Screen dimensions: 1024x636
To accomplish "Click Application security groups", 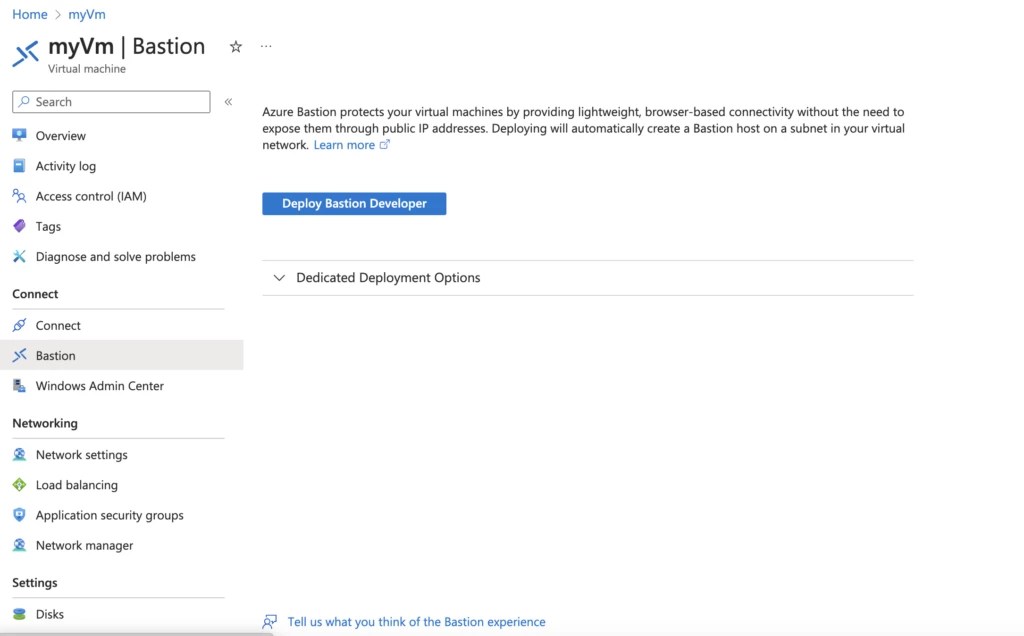I will pos(110,515).
